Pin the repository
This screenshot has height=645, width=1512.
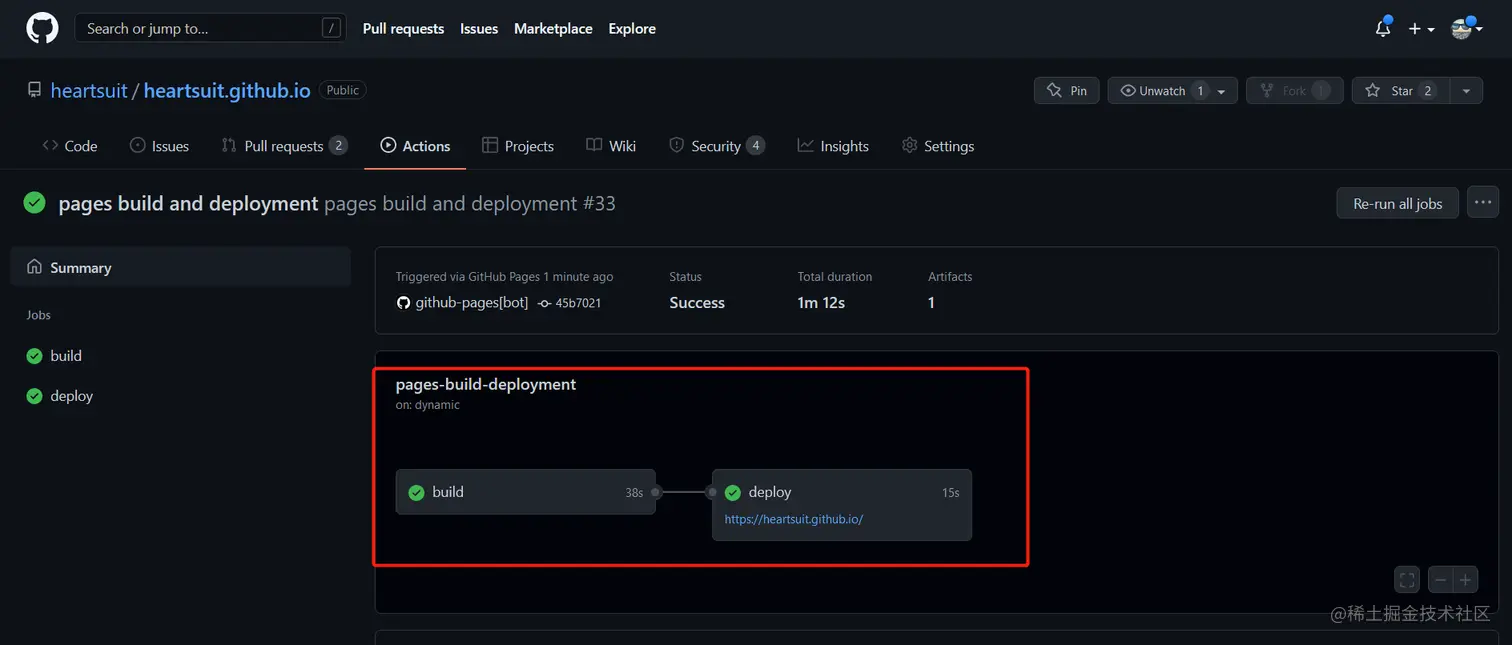[1067, 90]
